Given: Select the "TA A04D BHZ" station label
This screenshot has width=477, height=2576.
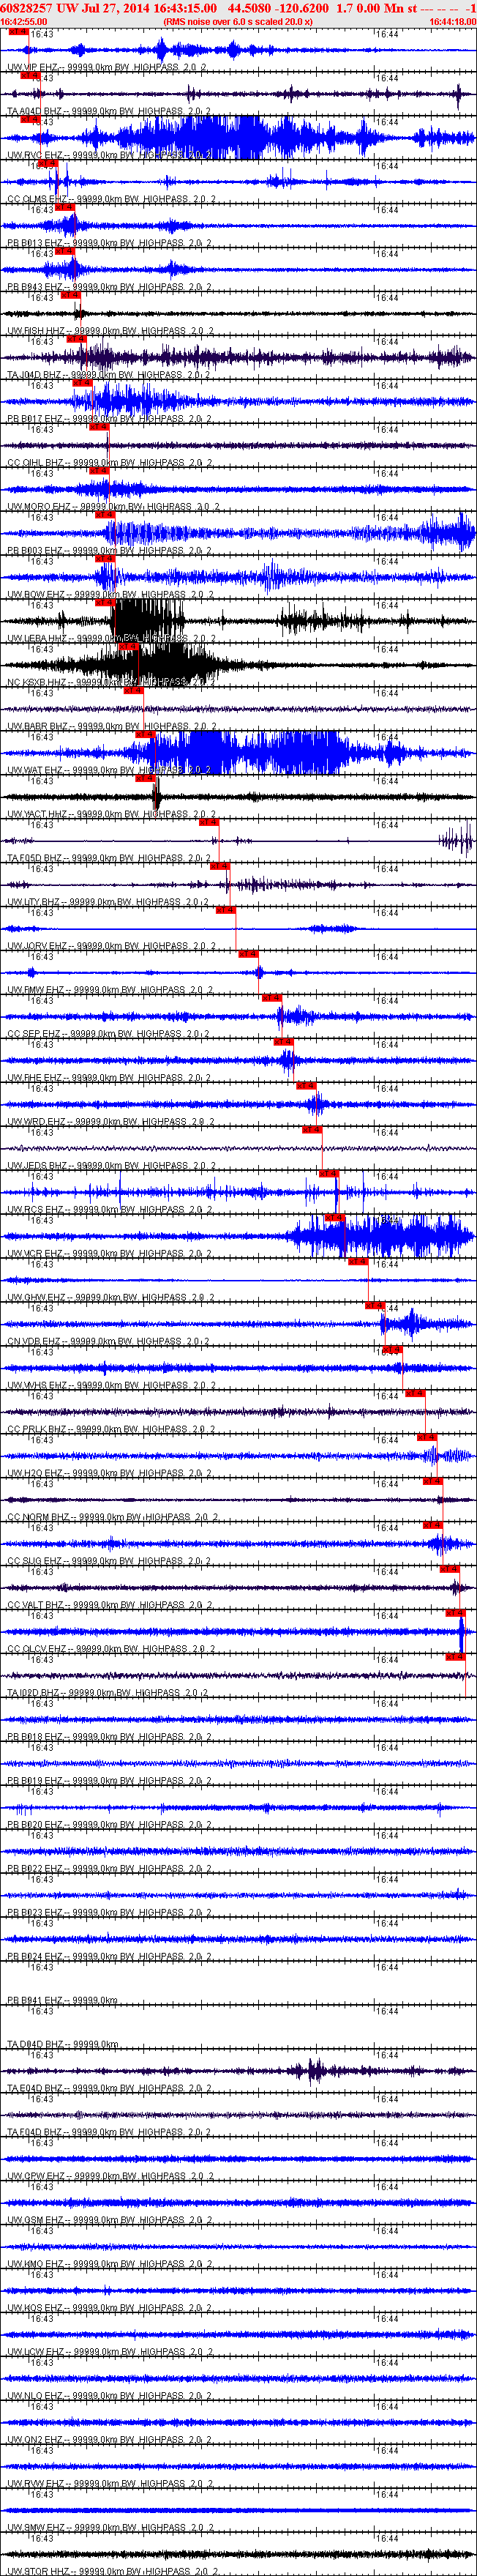Looking at the screenshot, I should [35, 111].
